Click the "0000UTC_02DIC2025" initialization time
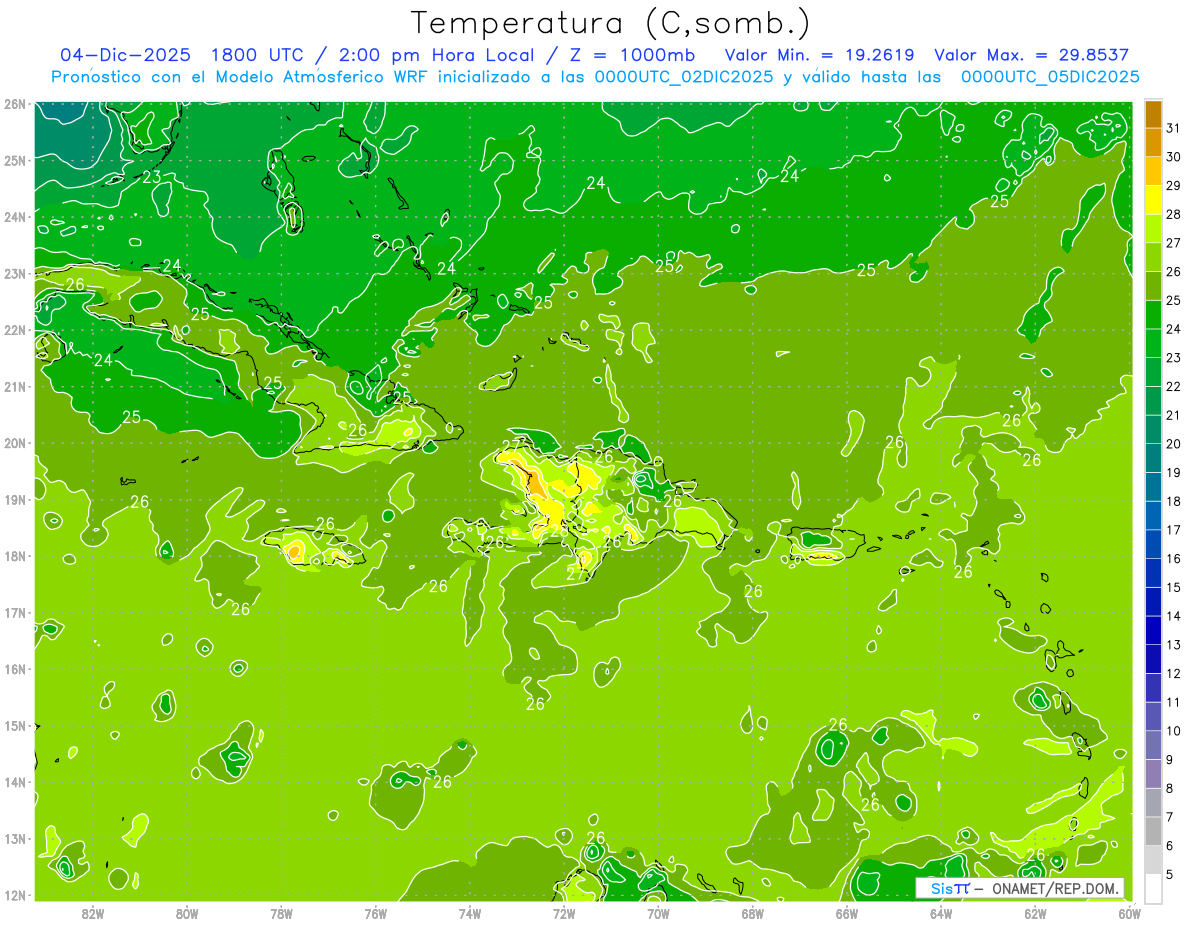The height and width of the screenshot is (927, 1200). (684, 77)
